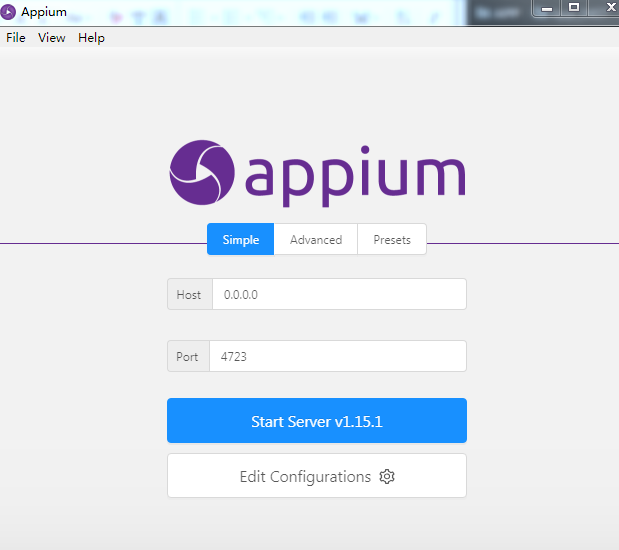Start Server v1.15.1

317,420
